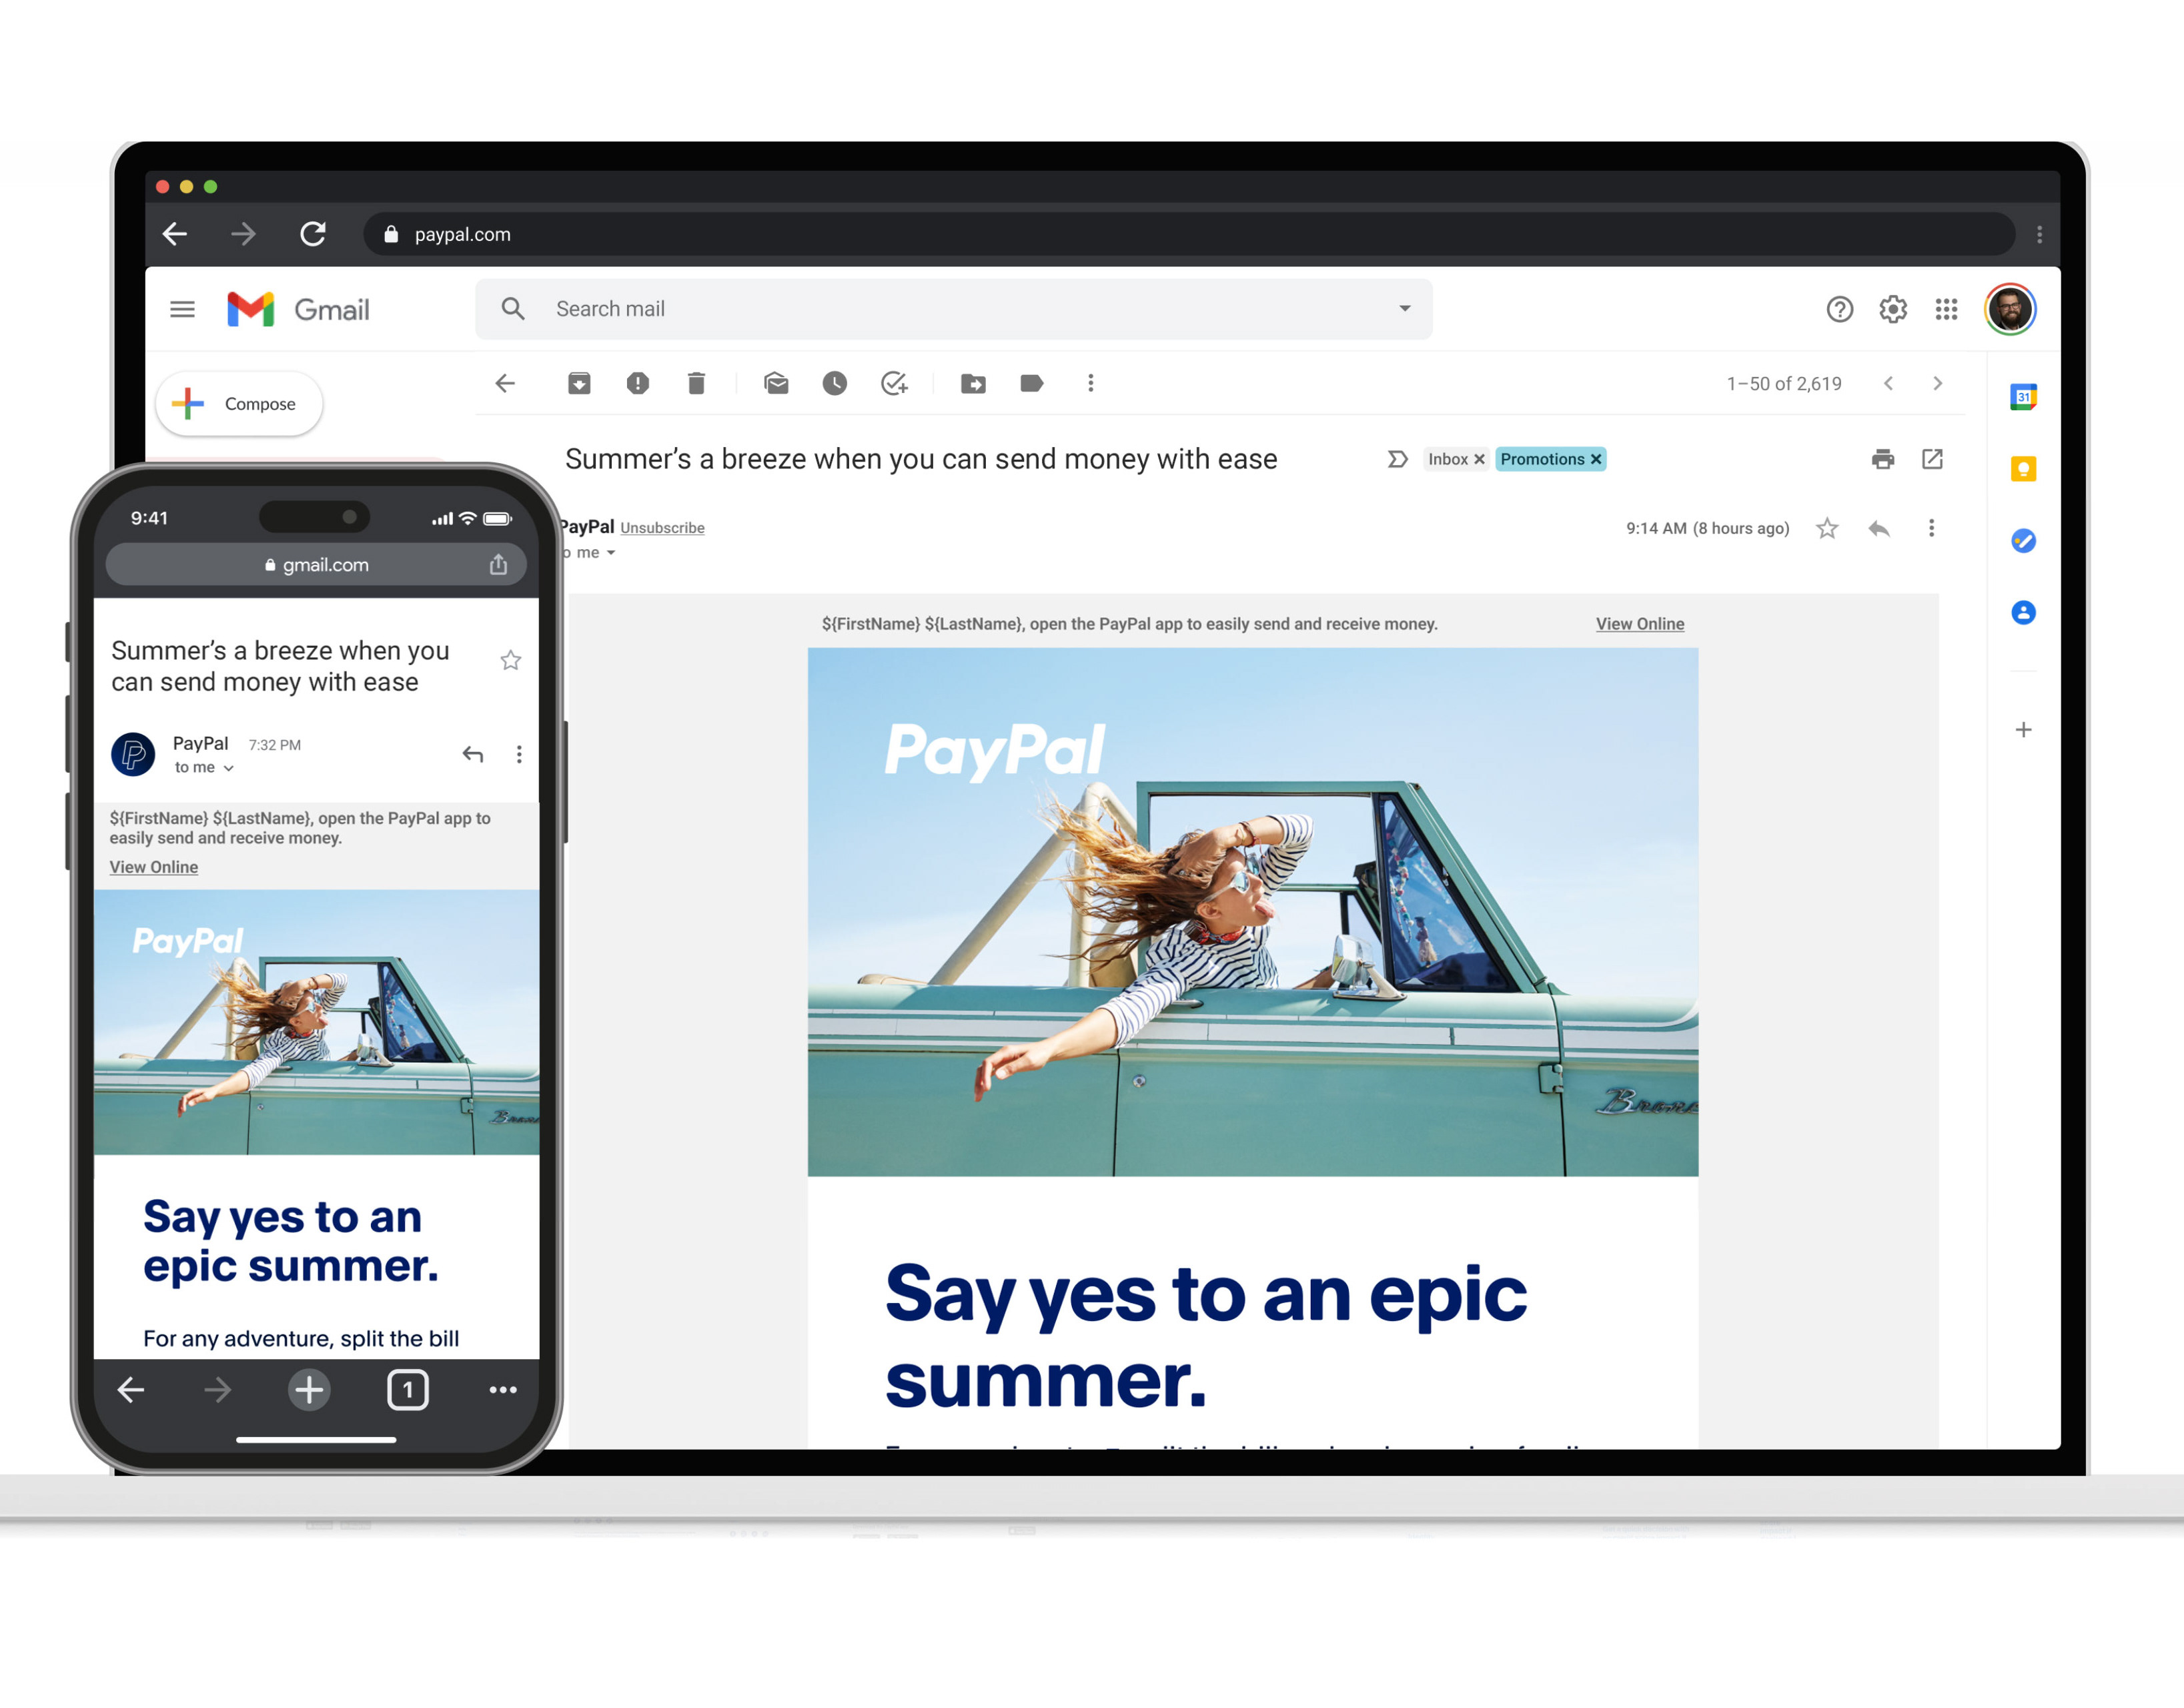Expand recipient details next to "to me"
Image resolution: width=2184 pixels, height=1708 pixels.
[x=611, y=553]
